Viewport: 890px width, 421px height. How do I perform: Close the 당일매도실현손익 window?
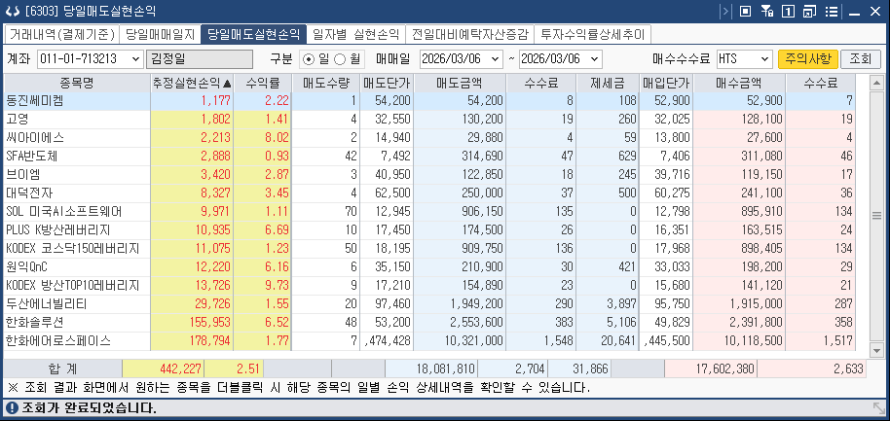pos(876,11)
